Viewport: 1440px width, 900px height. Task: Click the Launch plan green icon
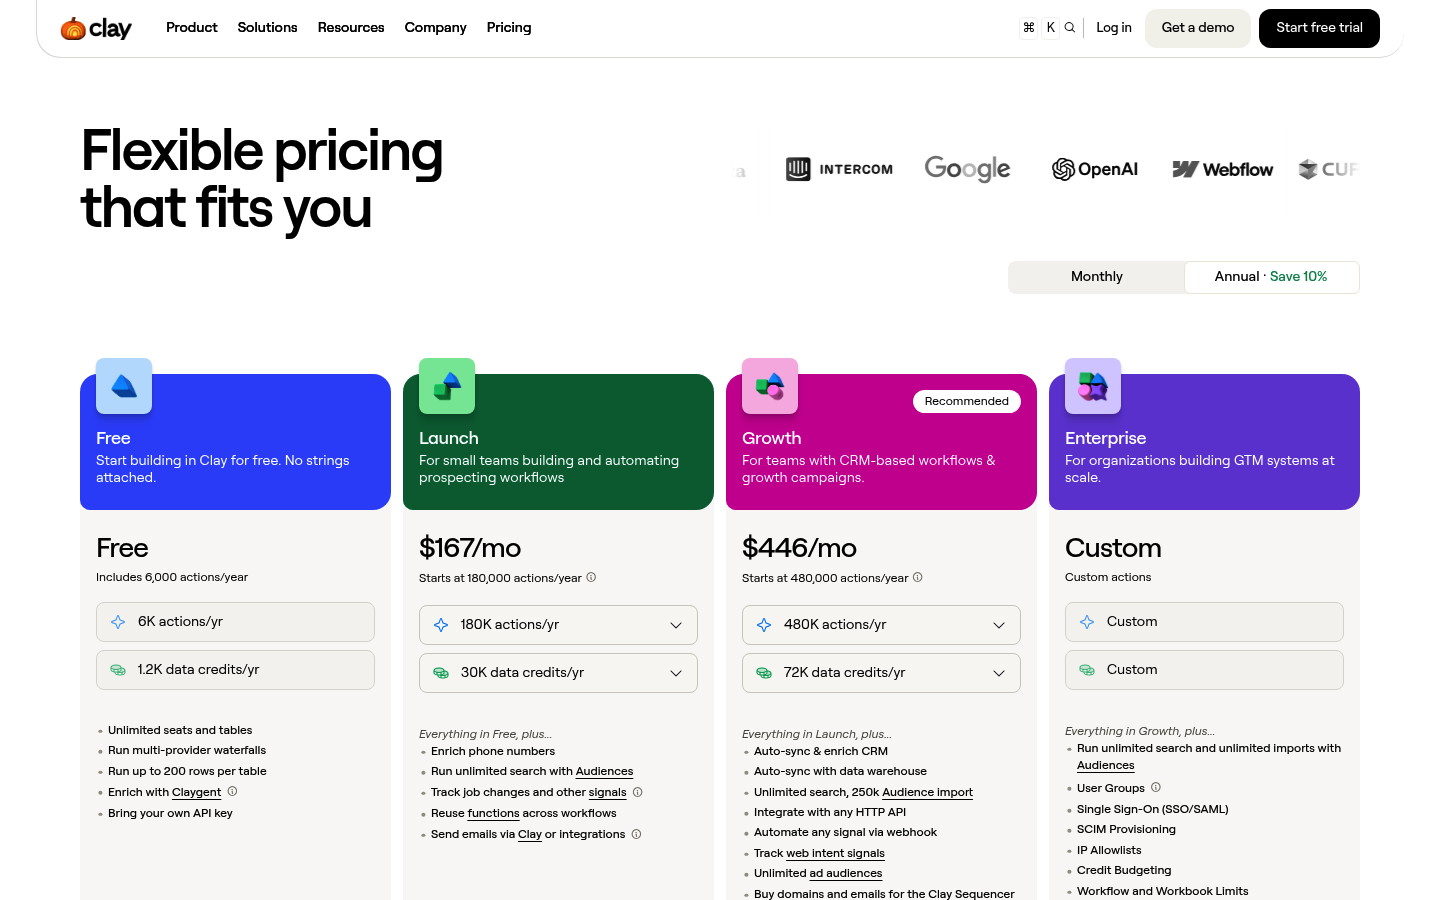coord(447,386)
